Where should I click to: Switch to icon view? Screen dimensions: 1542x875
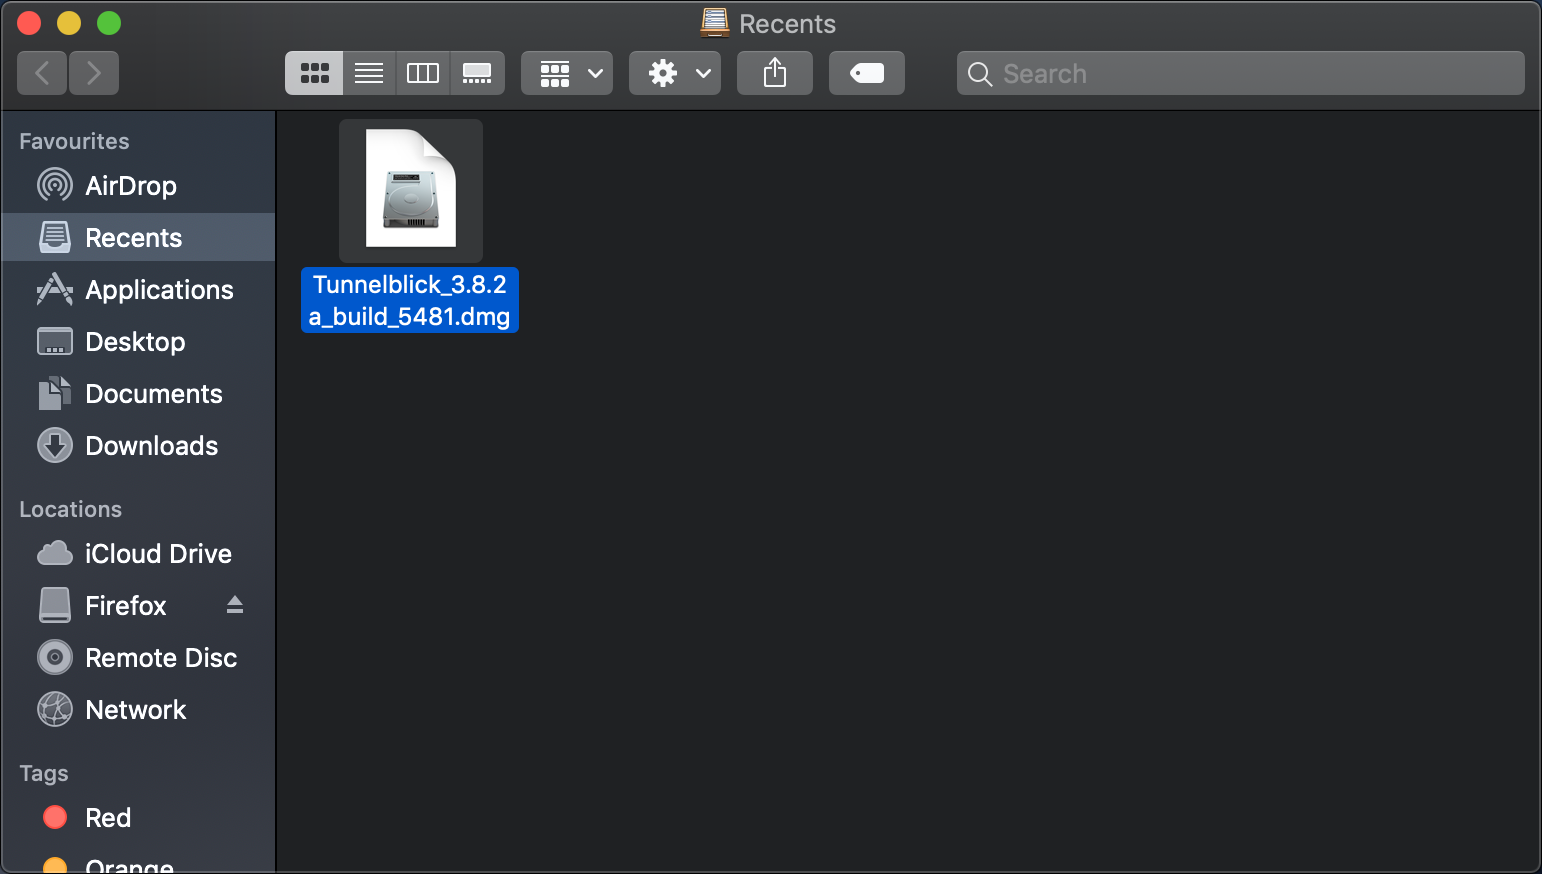tap(314, 73)
